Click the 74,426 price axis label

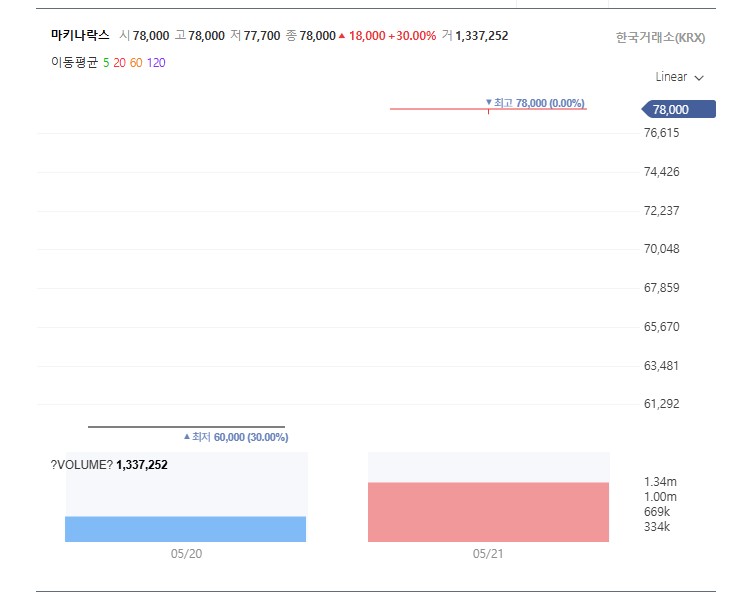click(661, 172)
